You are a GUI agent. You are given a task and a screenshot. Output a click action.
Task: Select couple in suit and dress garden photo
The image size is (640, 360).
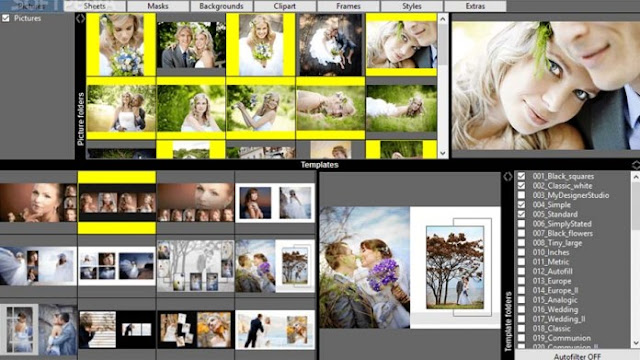pos(191,45)
